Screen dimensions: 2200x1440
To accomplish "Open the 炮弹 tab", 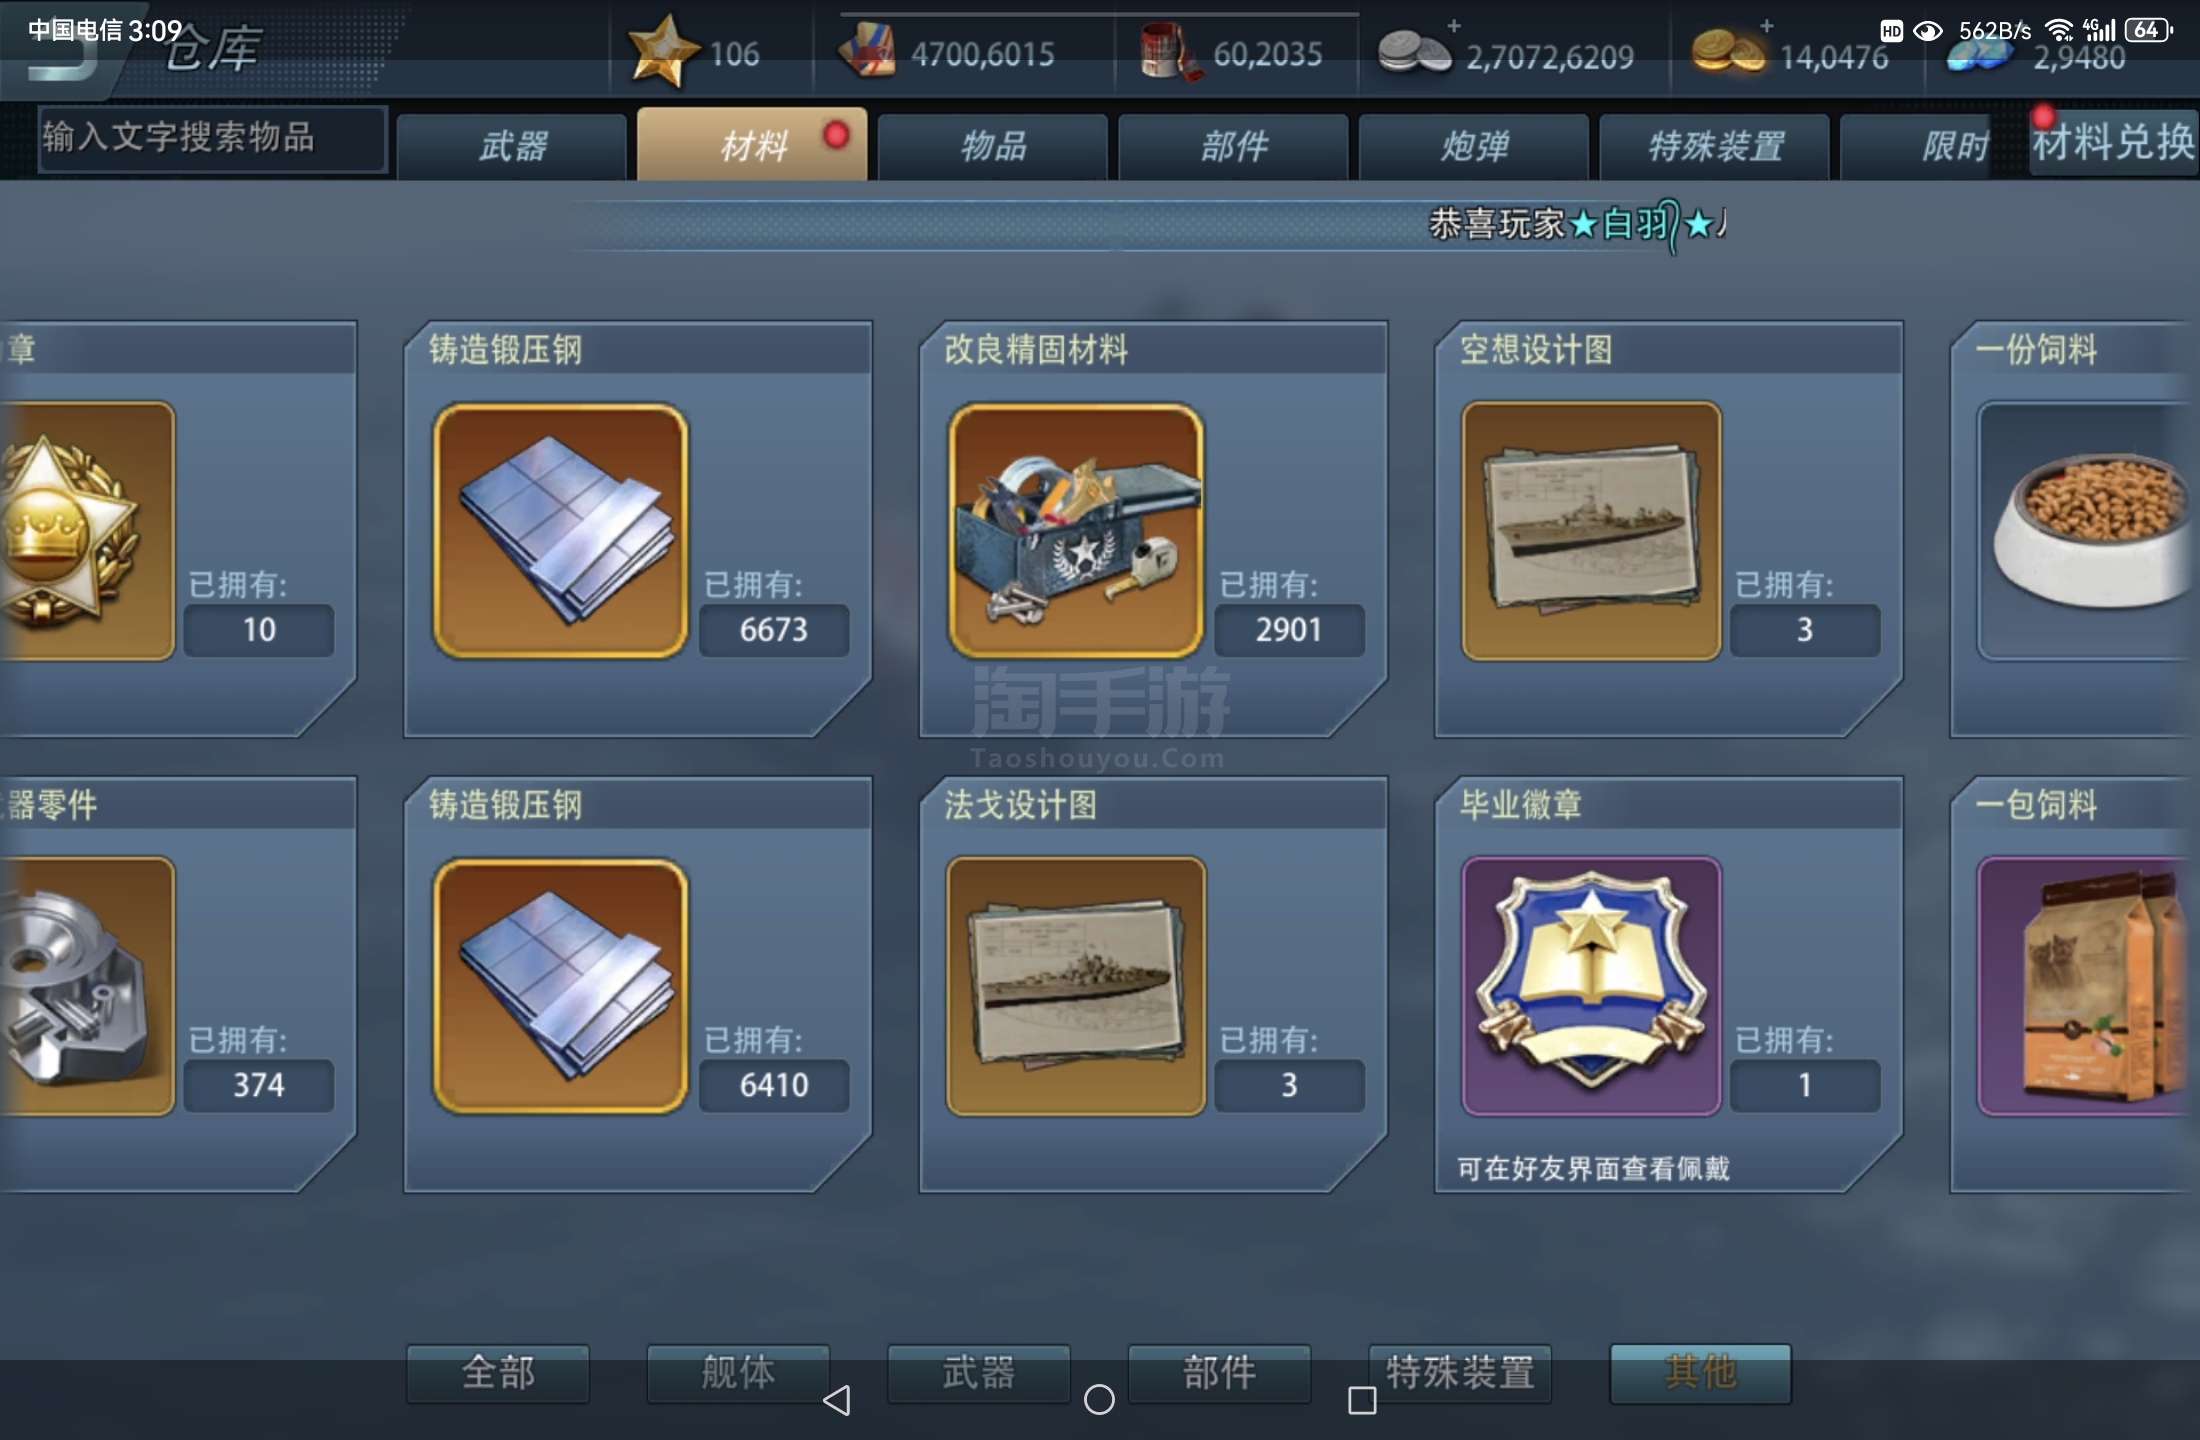I will [x=1474, y=146].
